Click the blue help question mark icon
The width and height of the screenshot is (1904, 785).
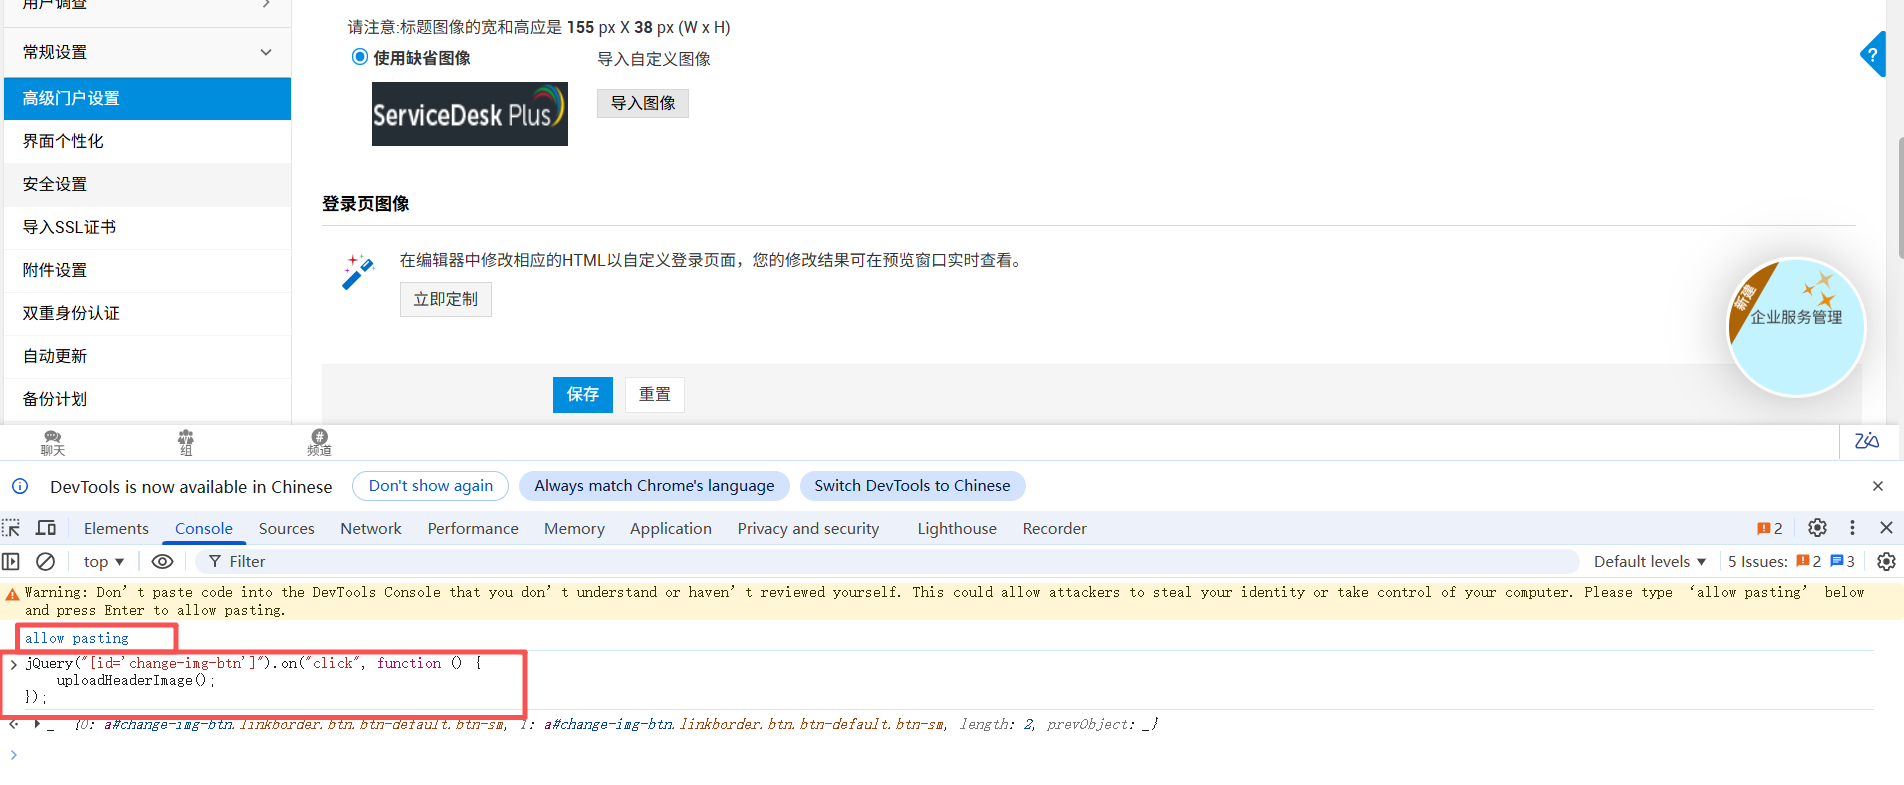point(1872,55)
